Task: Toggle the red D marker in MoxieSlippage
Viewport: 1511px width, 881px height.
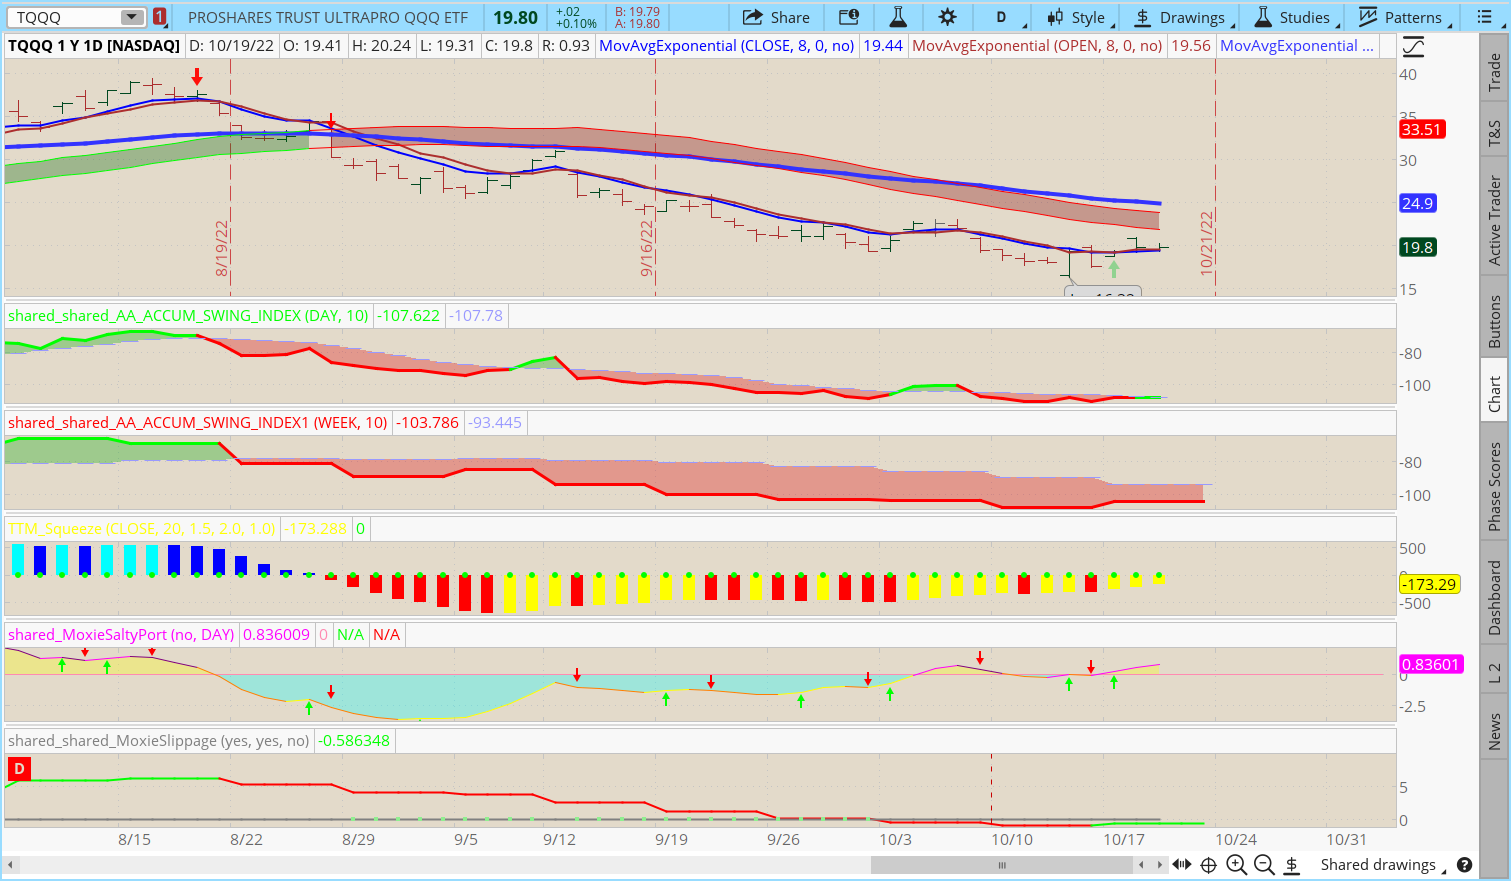Action: (x=18, y=769)
